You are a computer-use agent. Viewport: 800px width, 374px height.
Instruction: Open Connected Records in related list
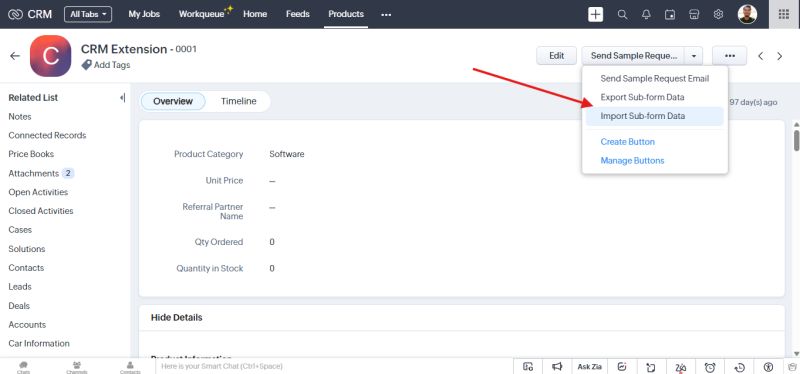(47, 135)
